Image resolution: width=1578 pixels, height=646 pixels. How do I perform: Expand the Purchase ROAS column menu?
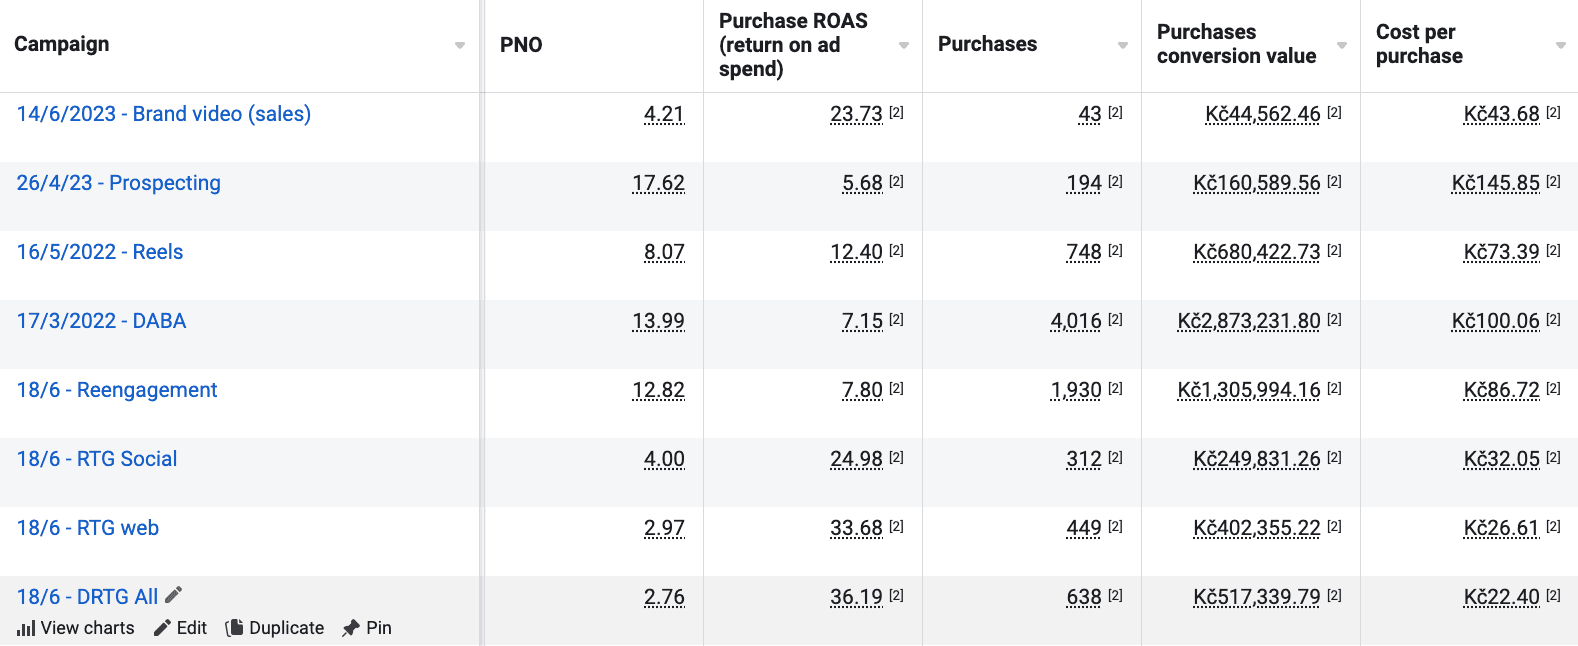coord(904,45)
